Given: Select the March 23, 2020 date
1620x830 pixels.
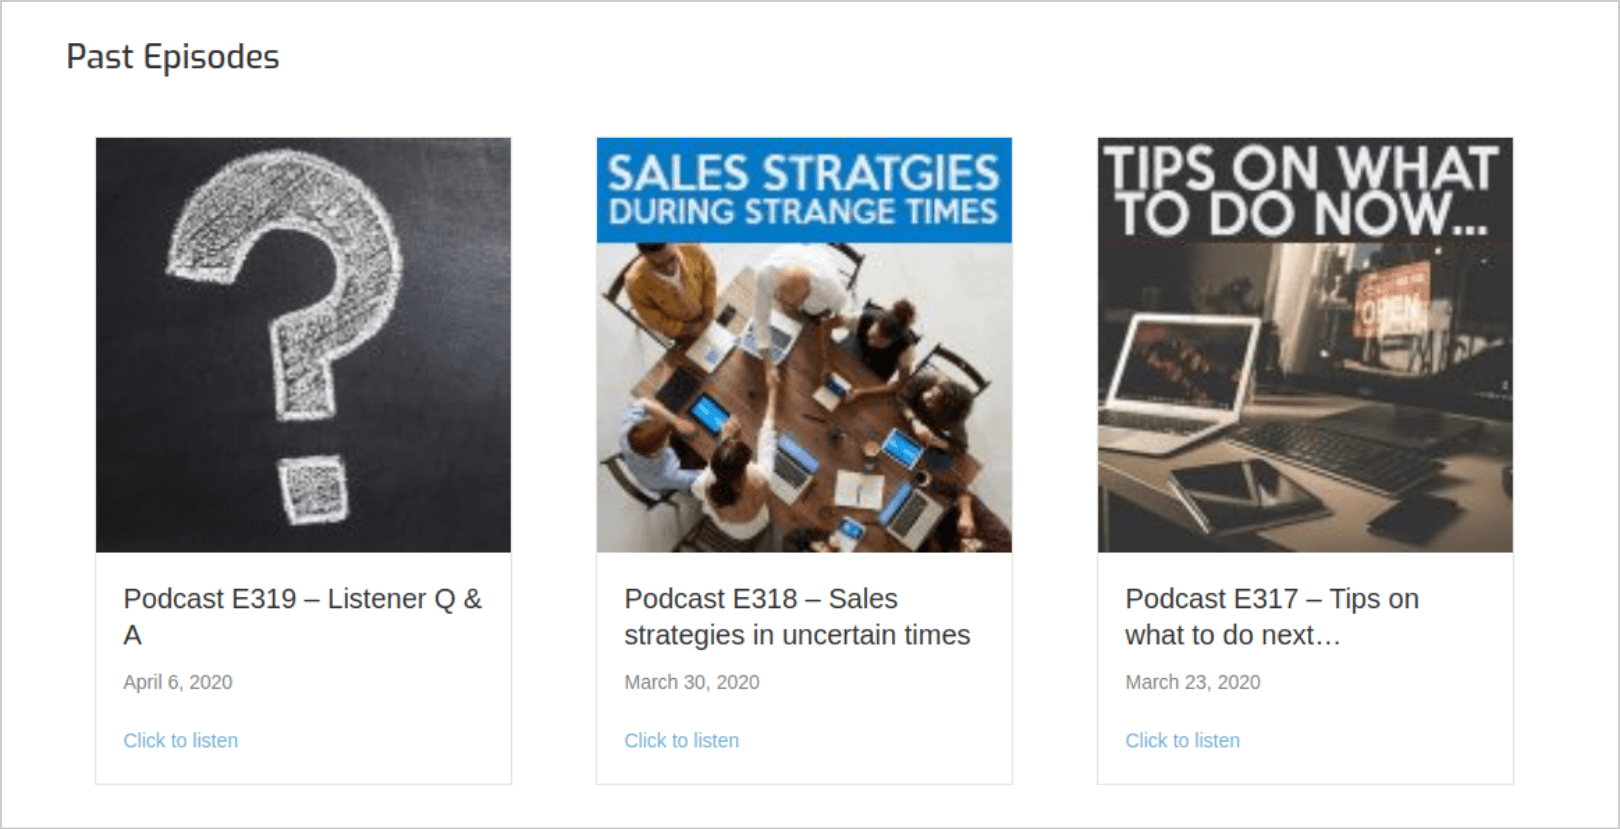Looking at the screenshot, I should tap(1193, 682).
